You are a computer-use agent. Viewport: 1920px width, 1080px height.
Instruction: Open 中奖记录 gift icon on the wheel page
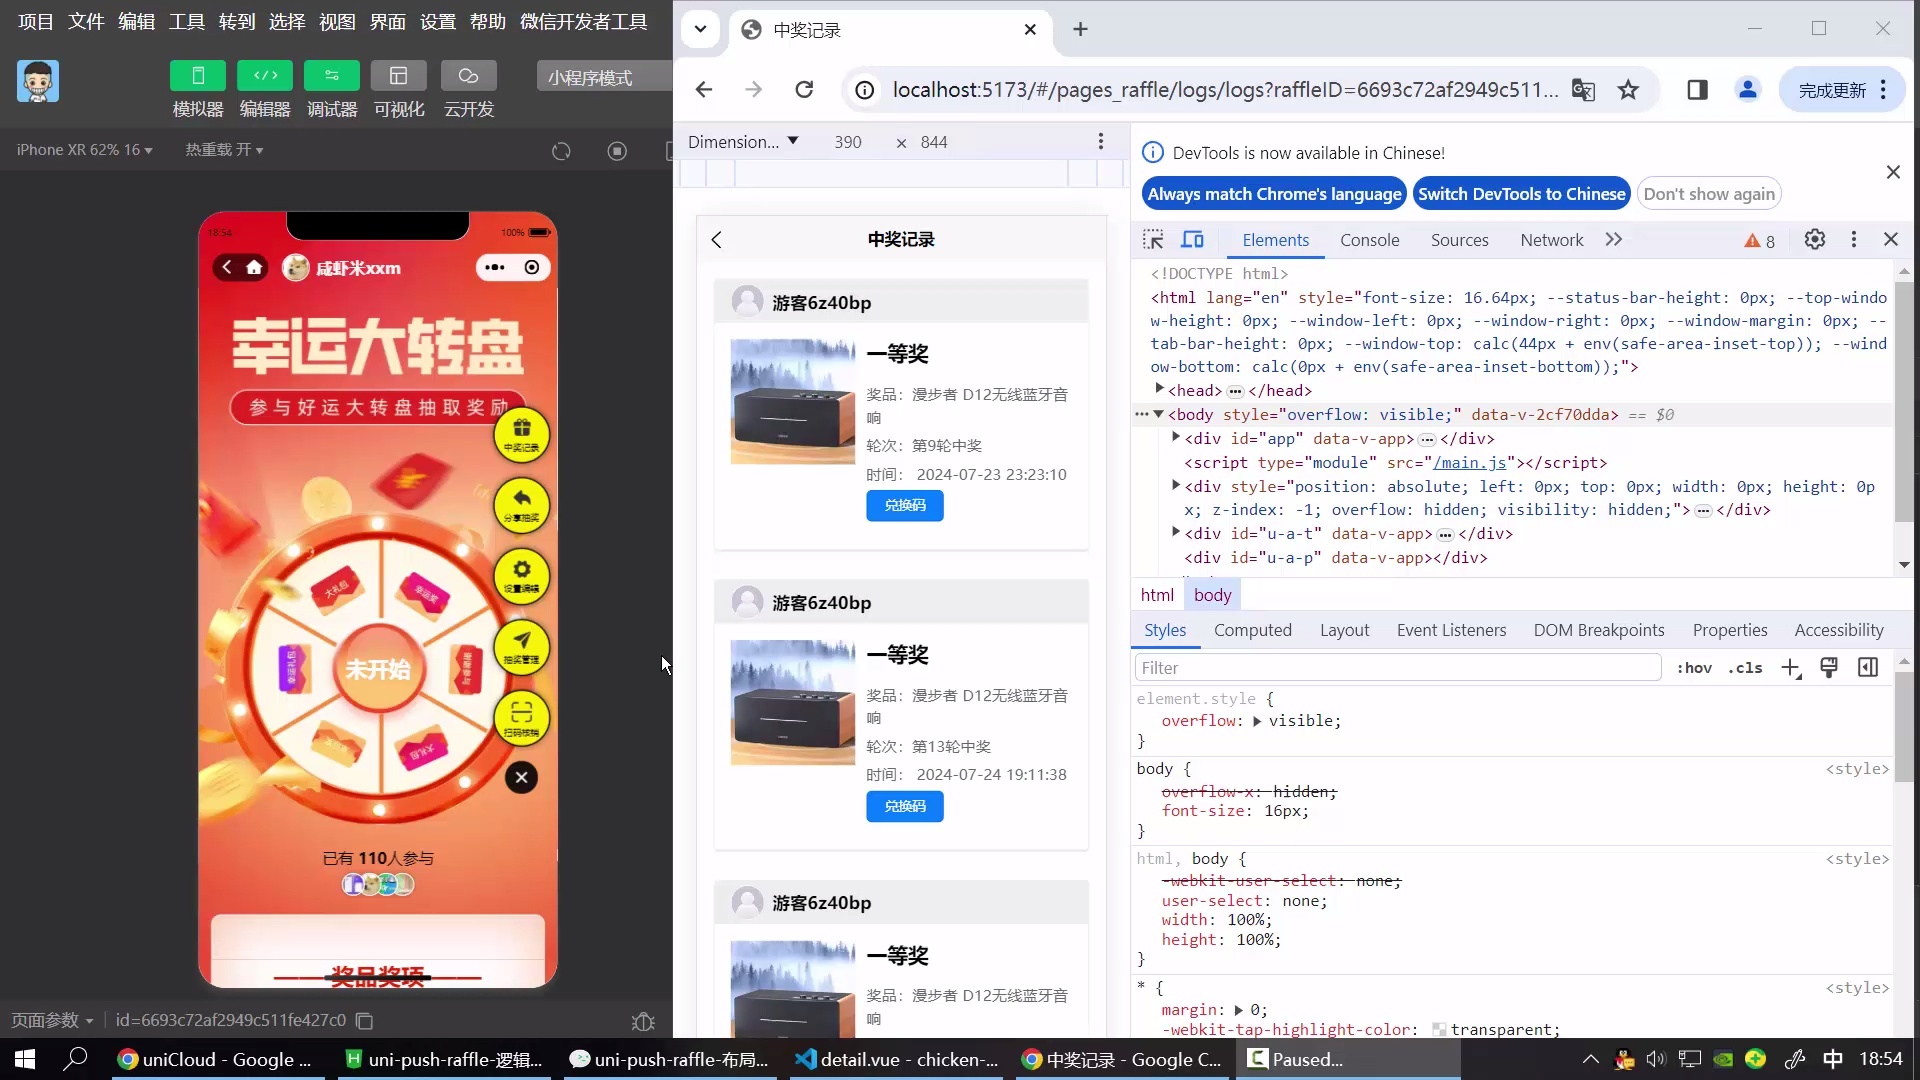(523, 435)
